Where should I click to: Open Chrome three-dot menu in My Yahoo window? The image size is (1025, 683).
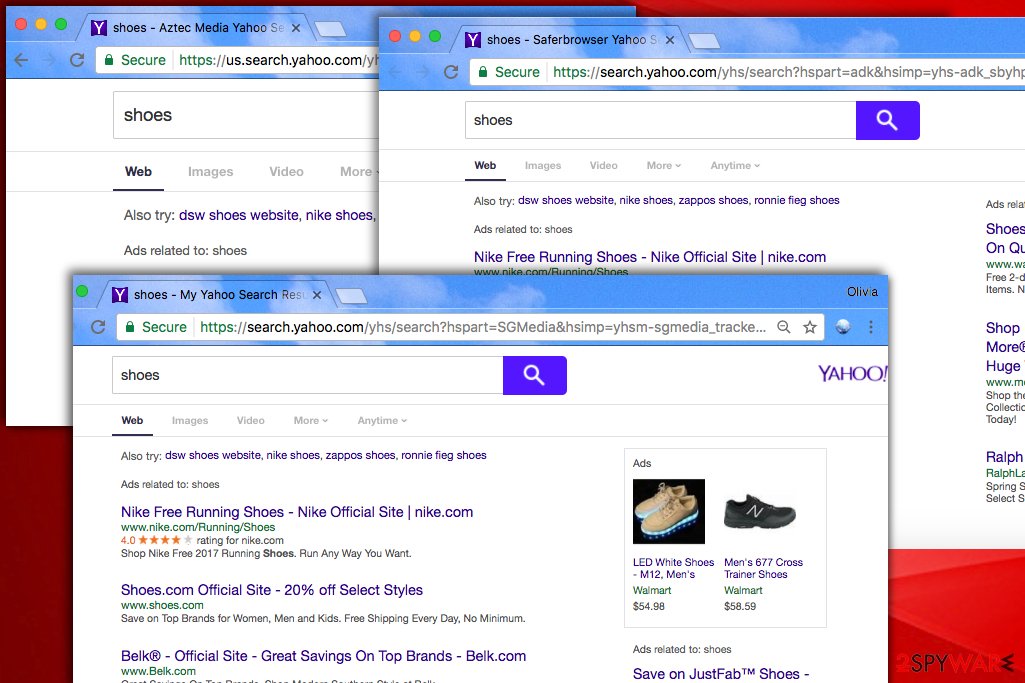(x=871, y=327)
